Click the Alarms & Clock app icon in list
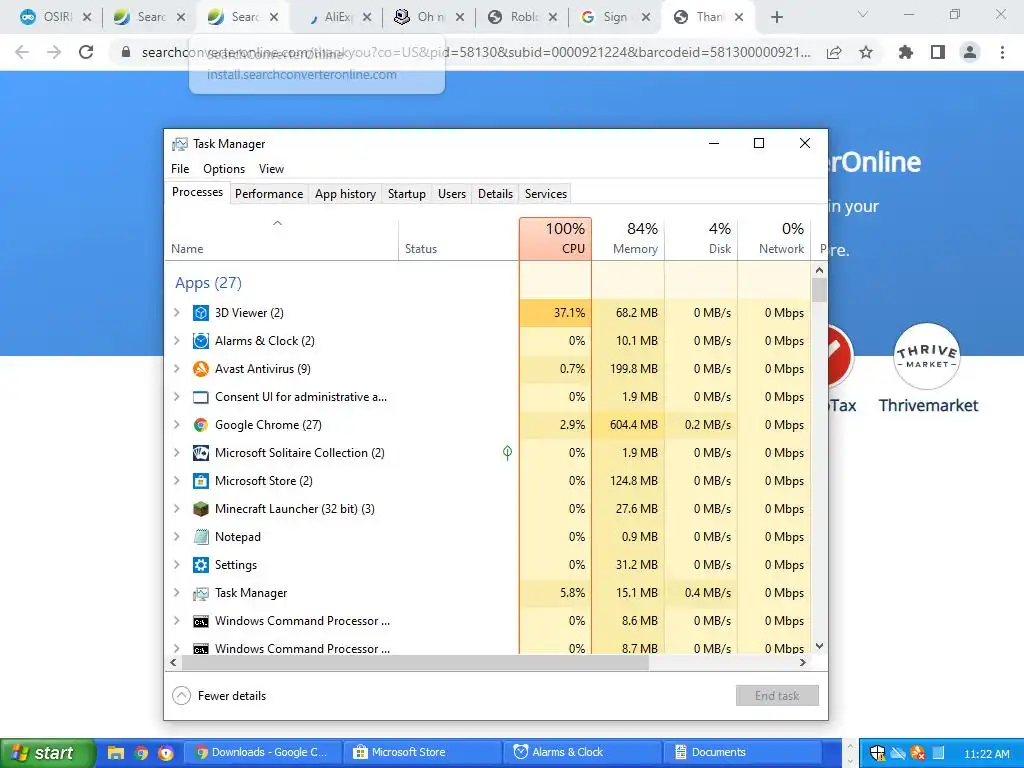Screen dimensions: 1024x768 pyautogui.click(x=200, y=341)
